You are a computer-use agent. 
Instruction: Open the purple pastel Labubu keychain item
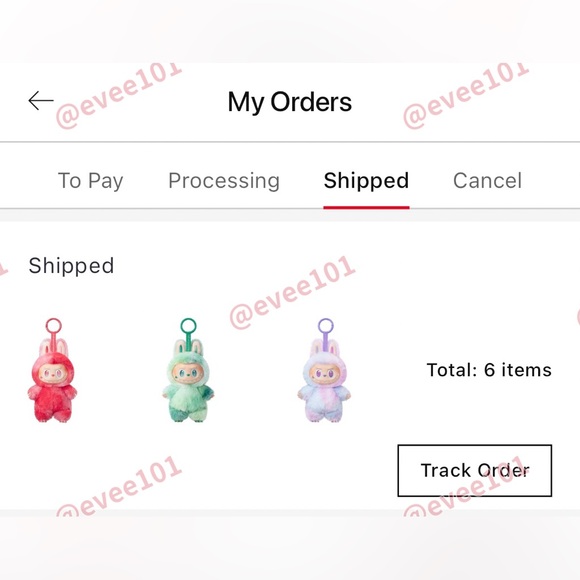tap(324, 370)
